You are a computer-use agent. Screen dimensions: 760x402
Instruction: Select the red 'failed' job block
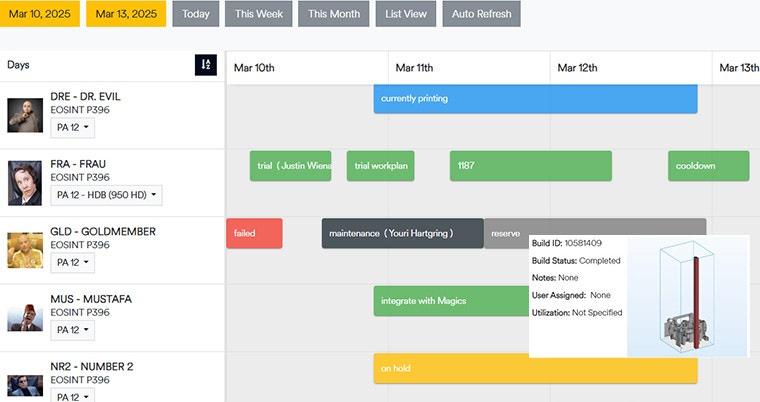(x=254, y=233)
